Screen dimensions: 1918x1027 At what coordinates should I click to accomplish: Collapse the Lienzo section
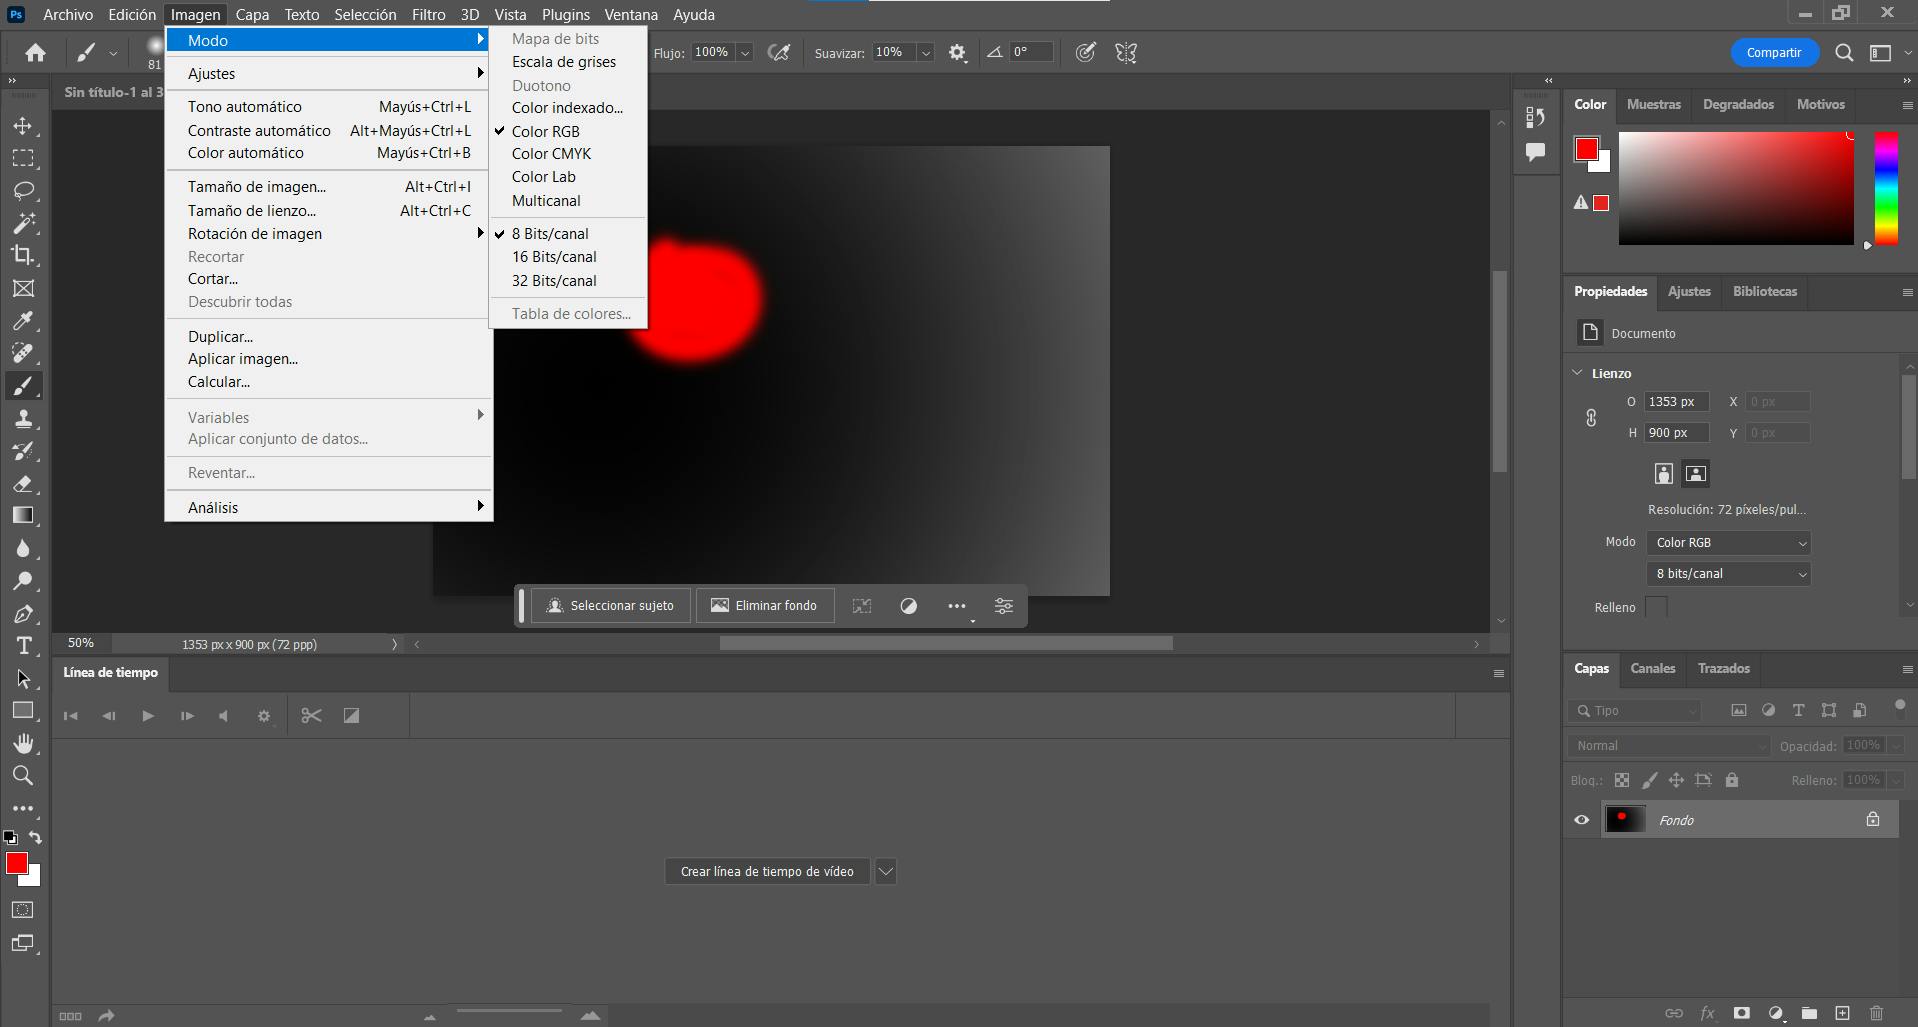tap(1578, 373)
